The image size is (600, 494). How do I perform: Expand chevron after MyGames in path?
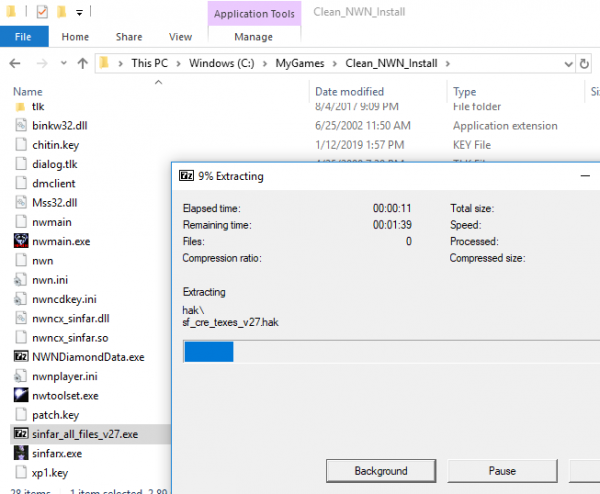[335, 64]
